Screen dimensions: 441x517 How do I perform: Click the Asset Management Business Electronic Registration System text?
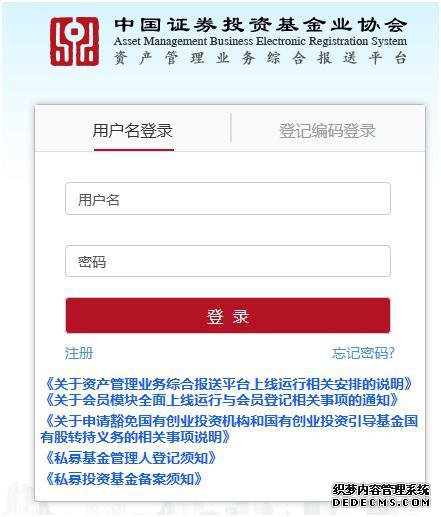tap(260, 42)
